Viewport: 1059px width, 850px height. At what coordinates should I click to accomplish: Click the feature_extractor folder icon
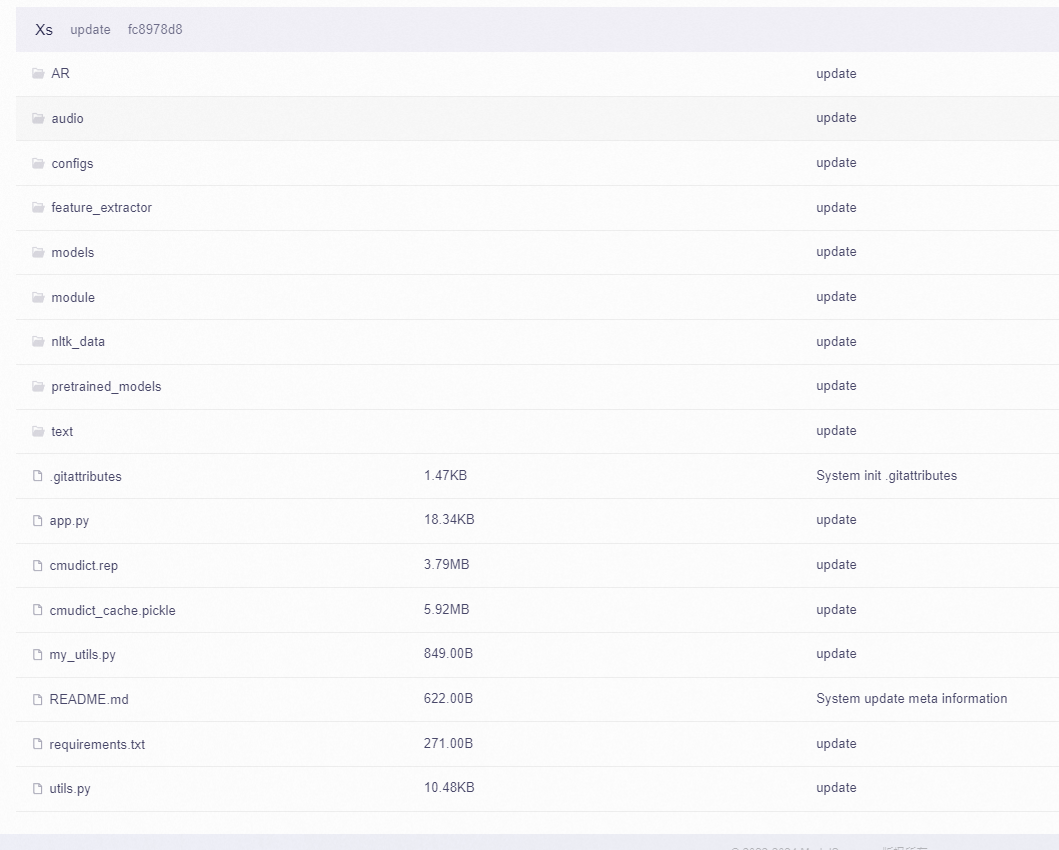[38, 208]
